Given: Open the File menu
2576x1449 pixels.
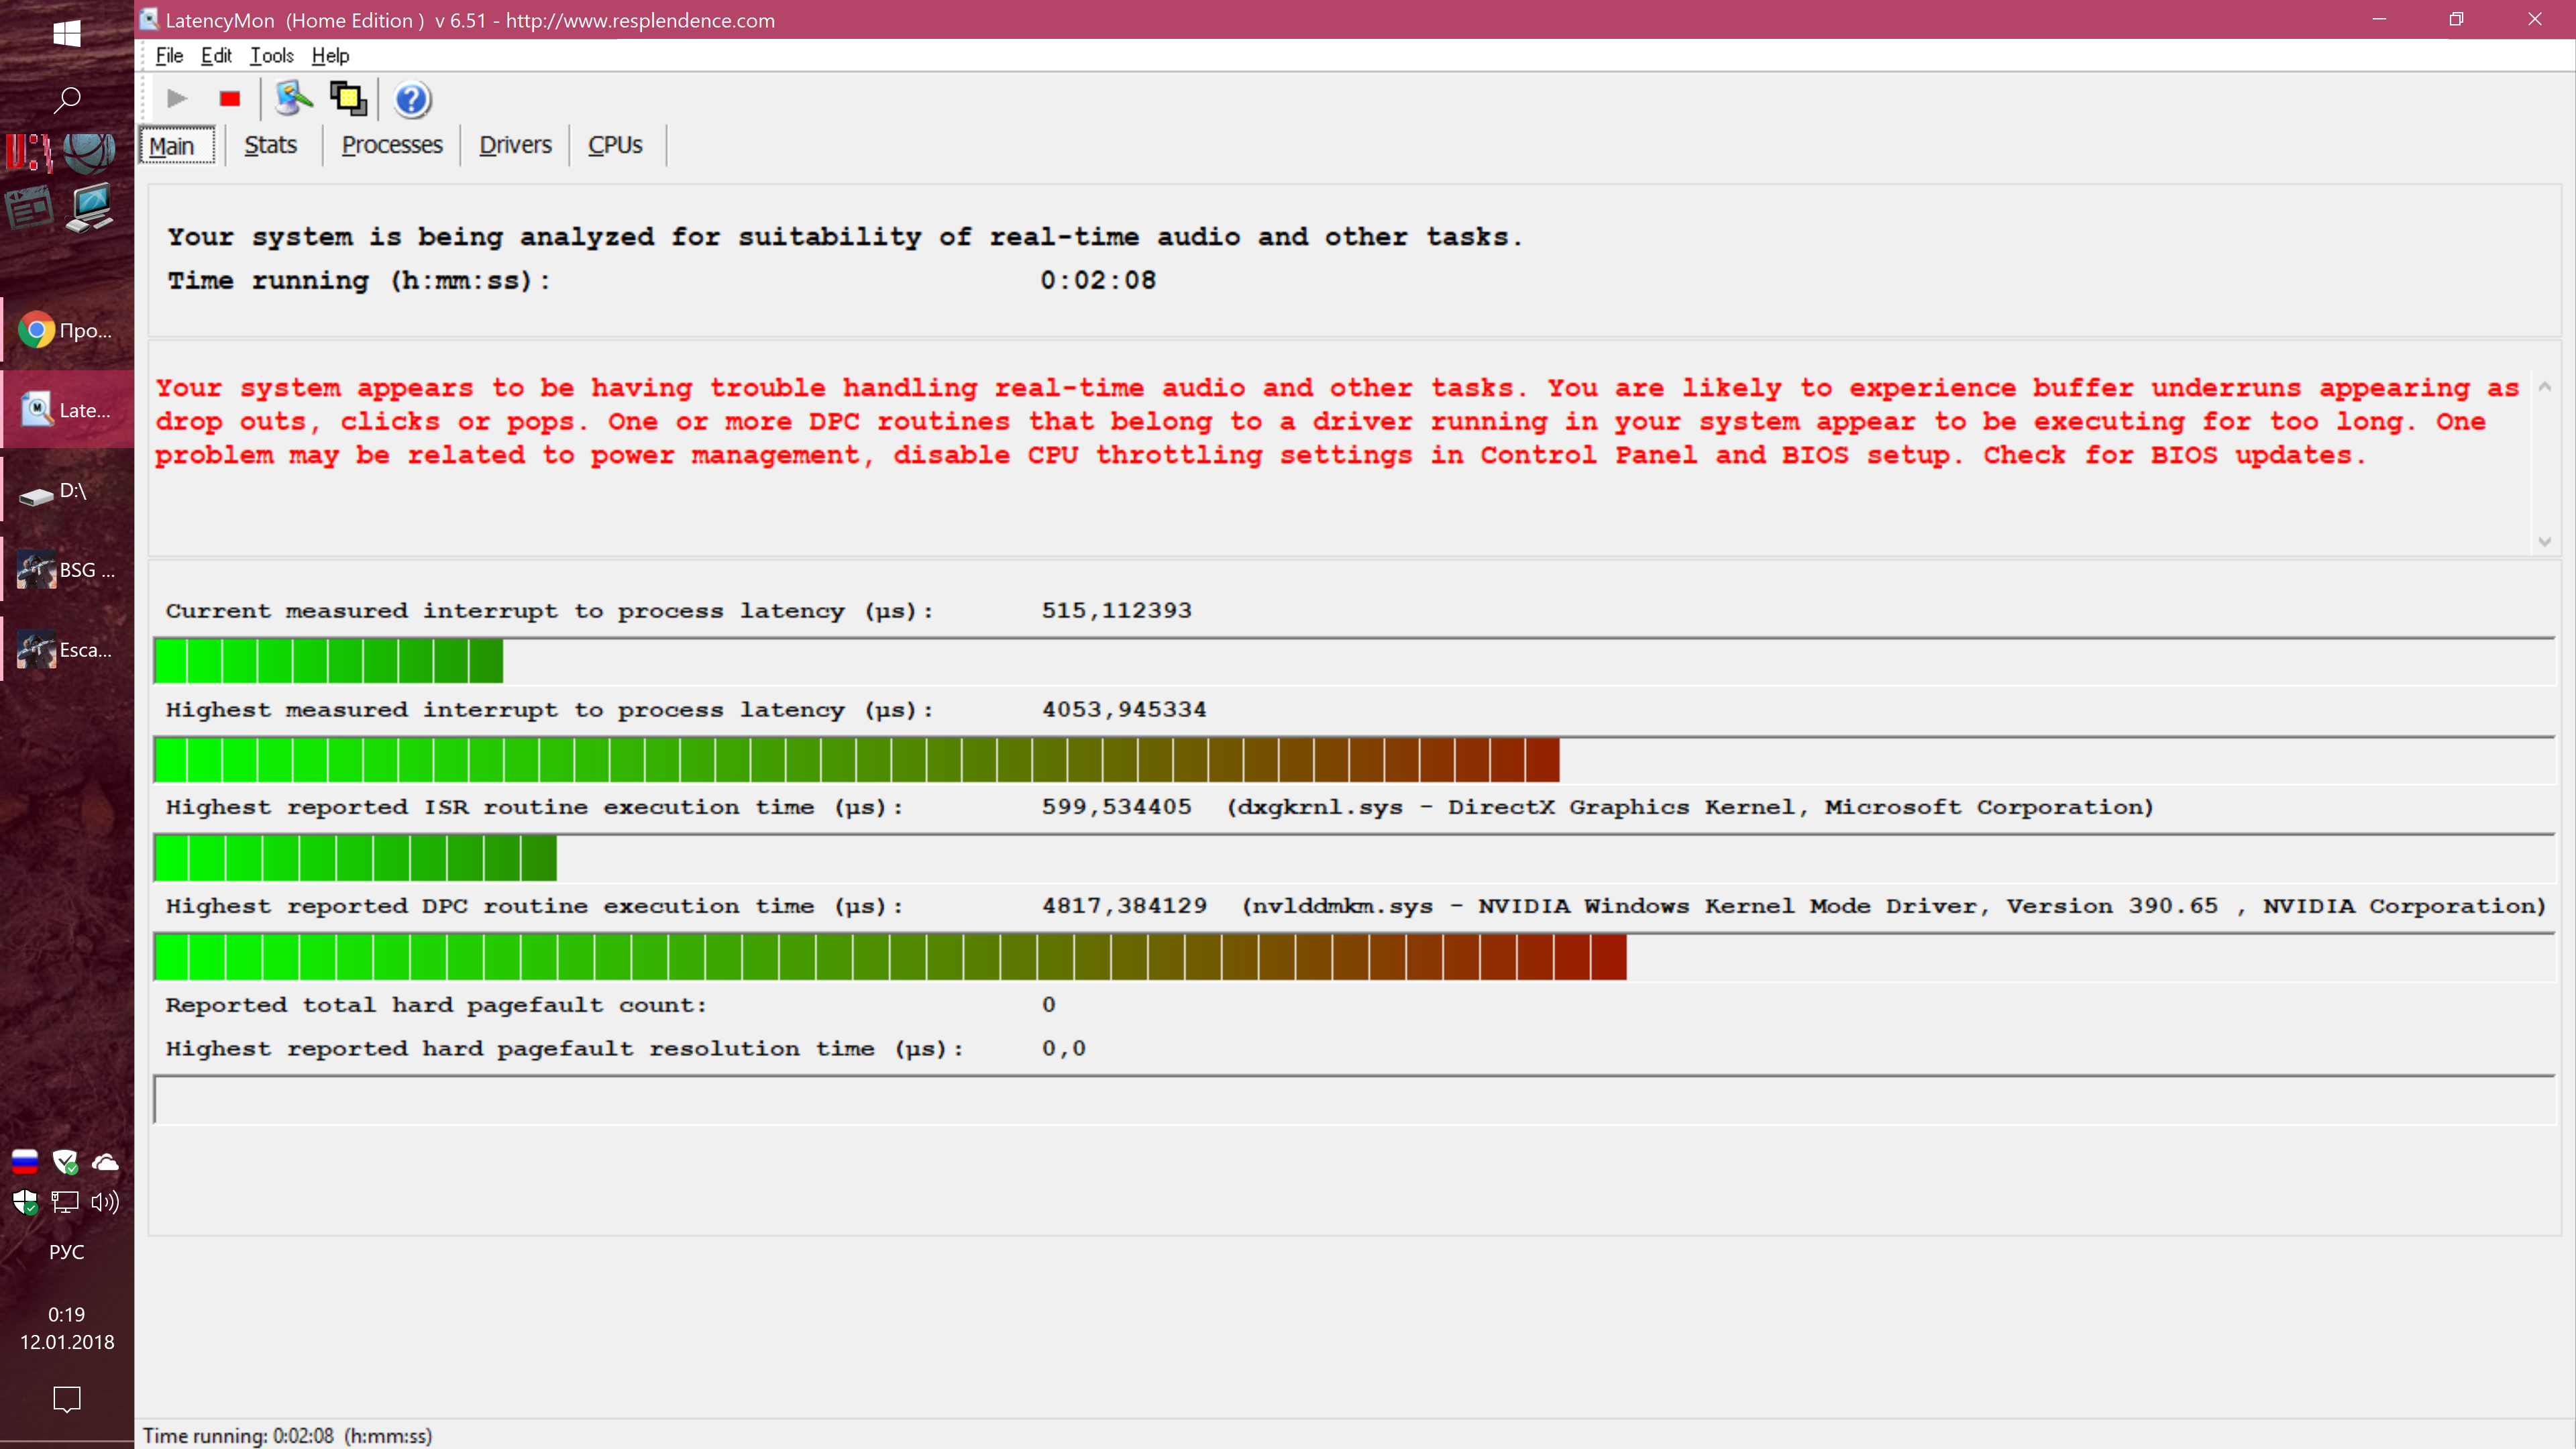Looking at the screenshot, I should tap(169, 56).
